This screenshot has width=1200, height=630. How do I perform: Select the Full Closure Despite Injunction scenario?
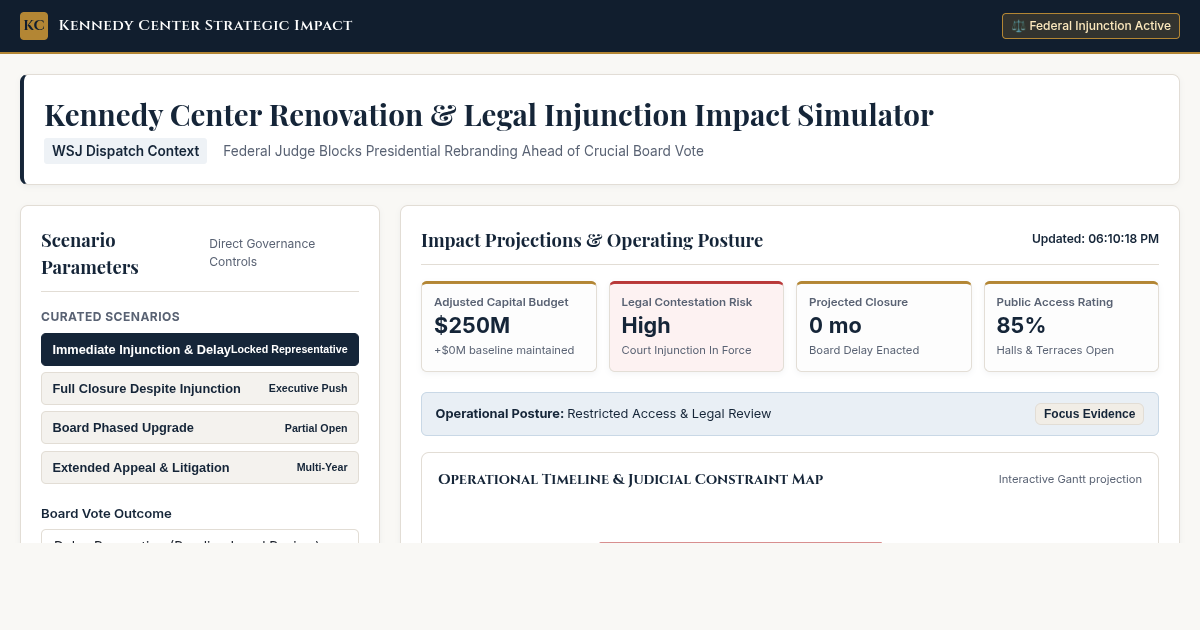(x=200, y=389)
